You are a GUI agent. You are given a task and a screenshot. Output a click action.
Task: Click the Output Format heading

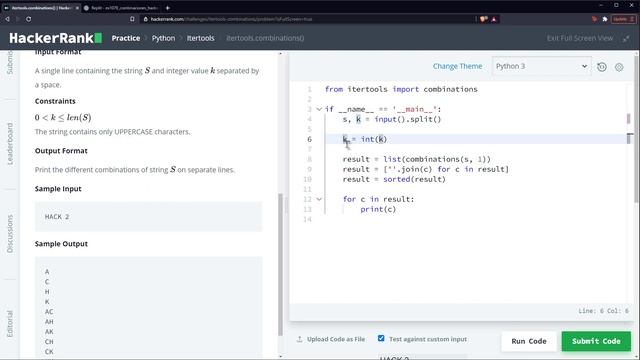pos(61,151)
